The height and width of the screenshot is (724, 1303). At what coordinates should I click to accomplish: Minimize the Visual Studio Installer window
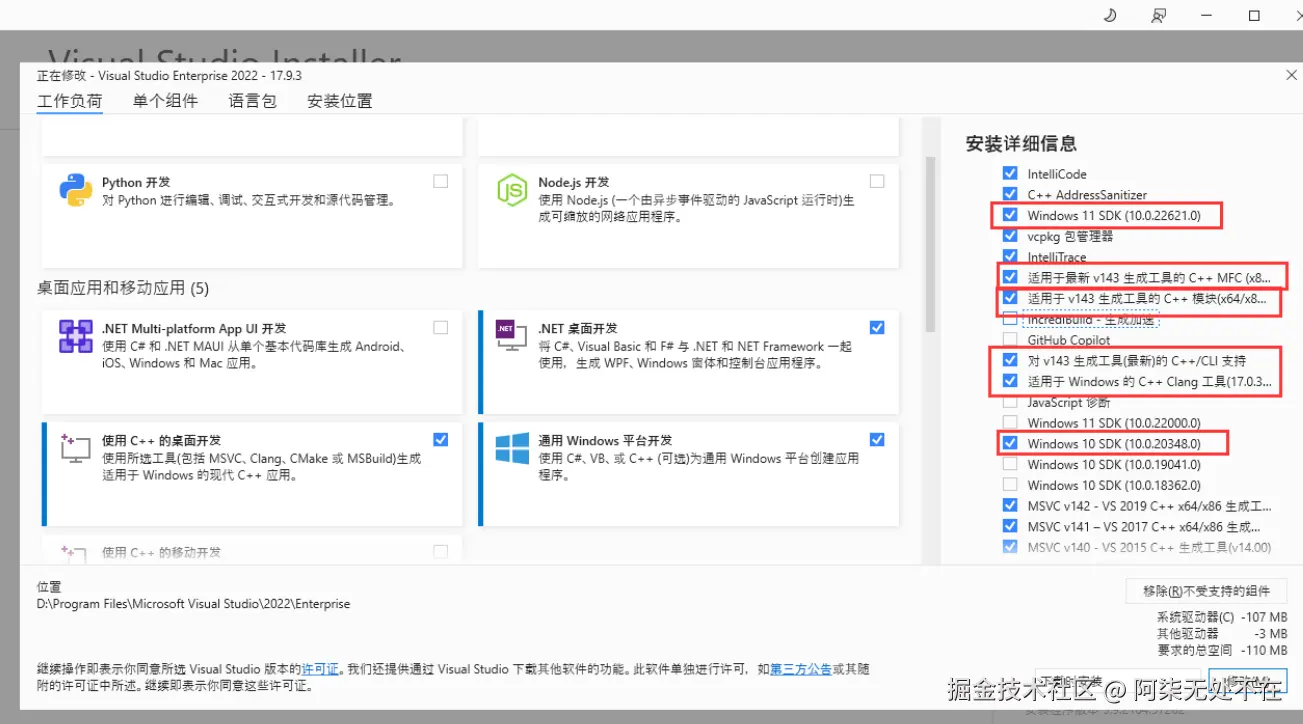(1206, 15)
